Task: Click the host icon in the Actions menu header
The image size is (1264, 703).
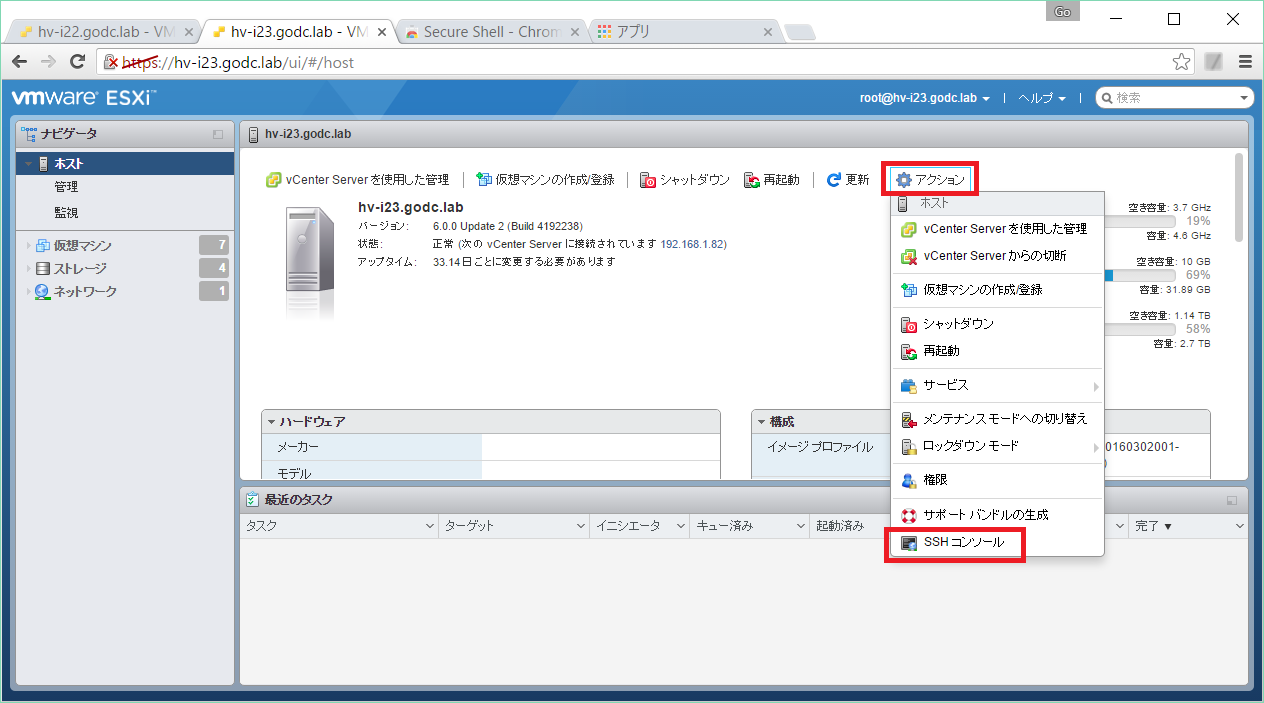Action: tap(902, 204)
